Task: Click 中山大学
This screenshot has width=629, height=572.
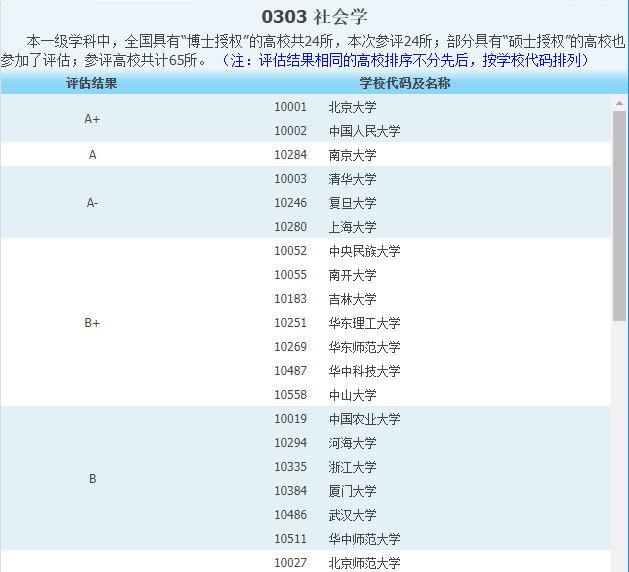Action: coord(353,396)
